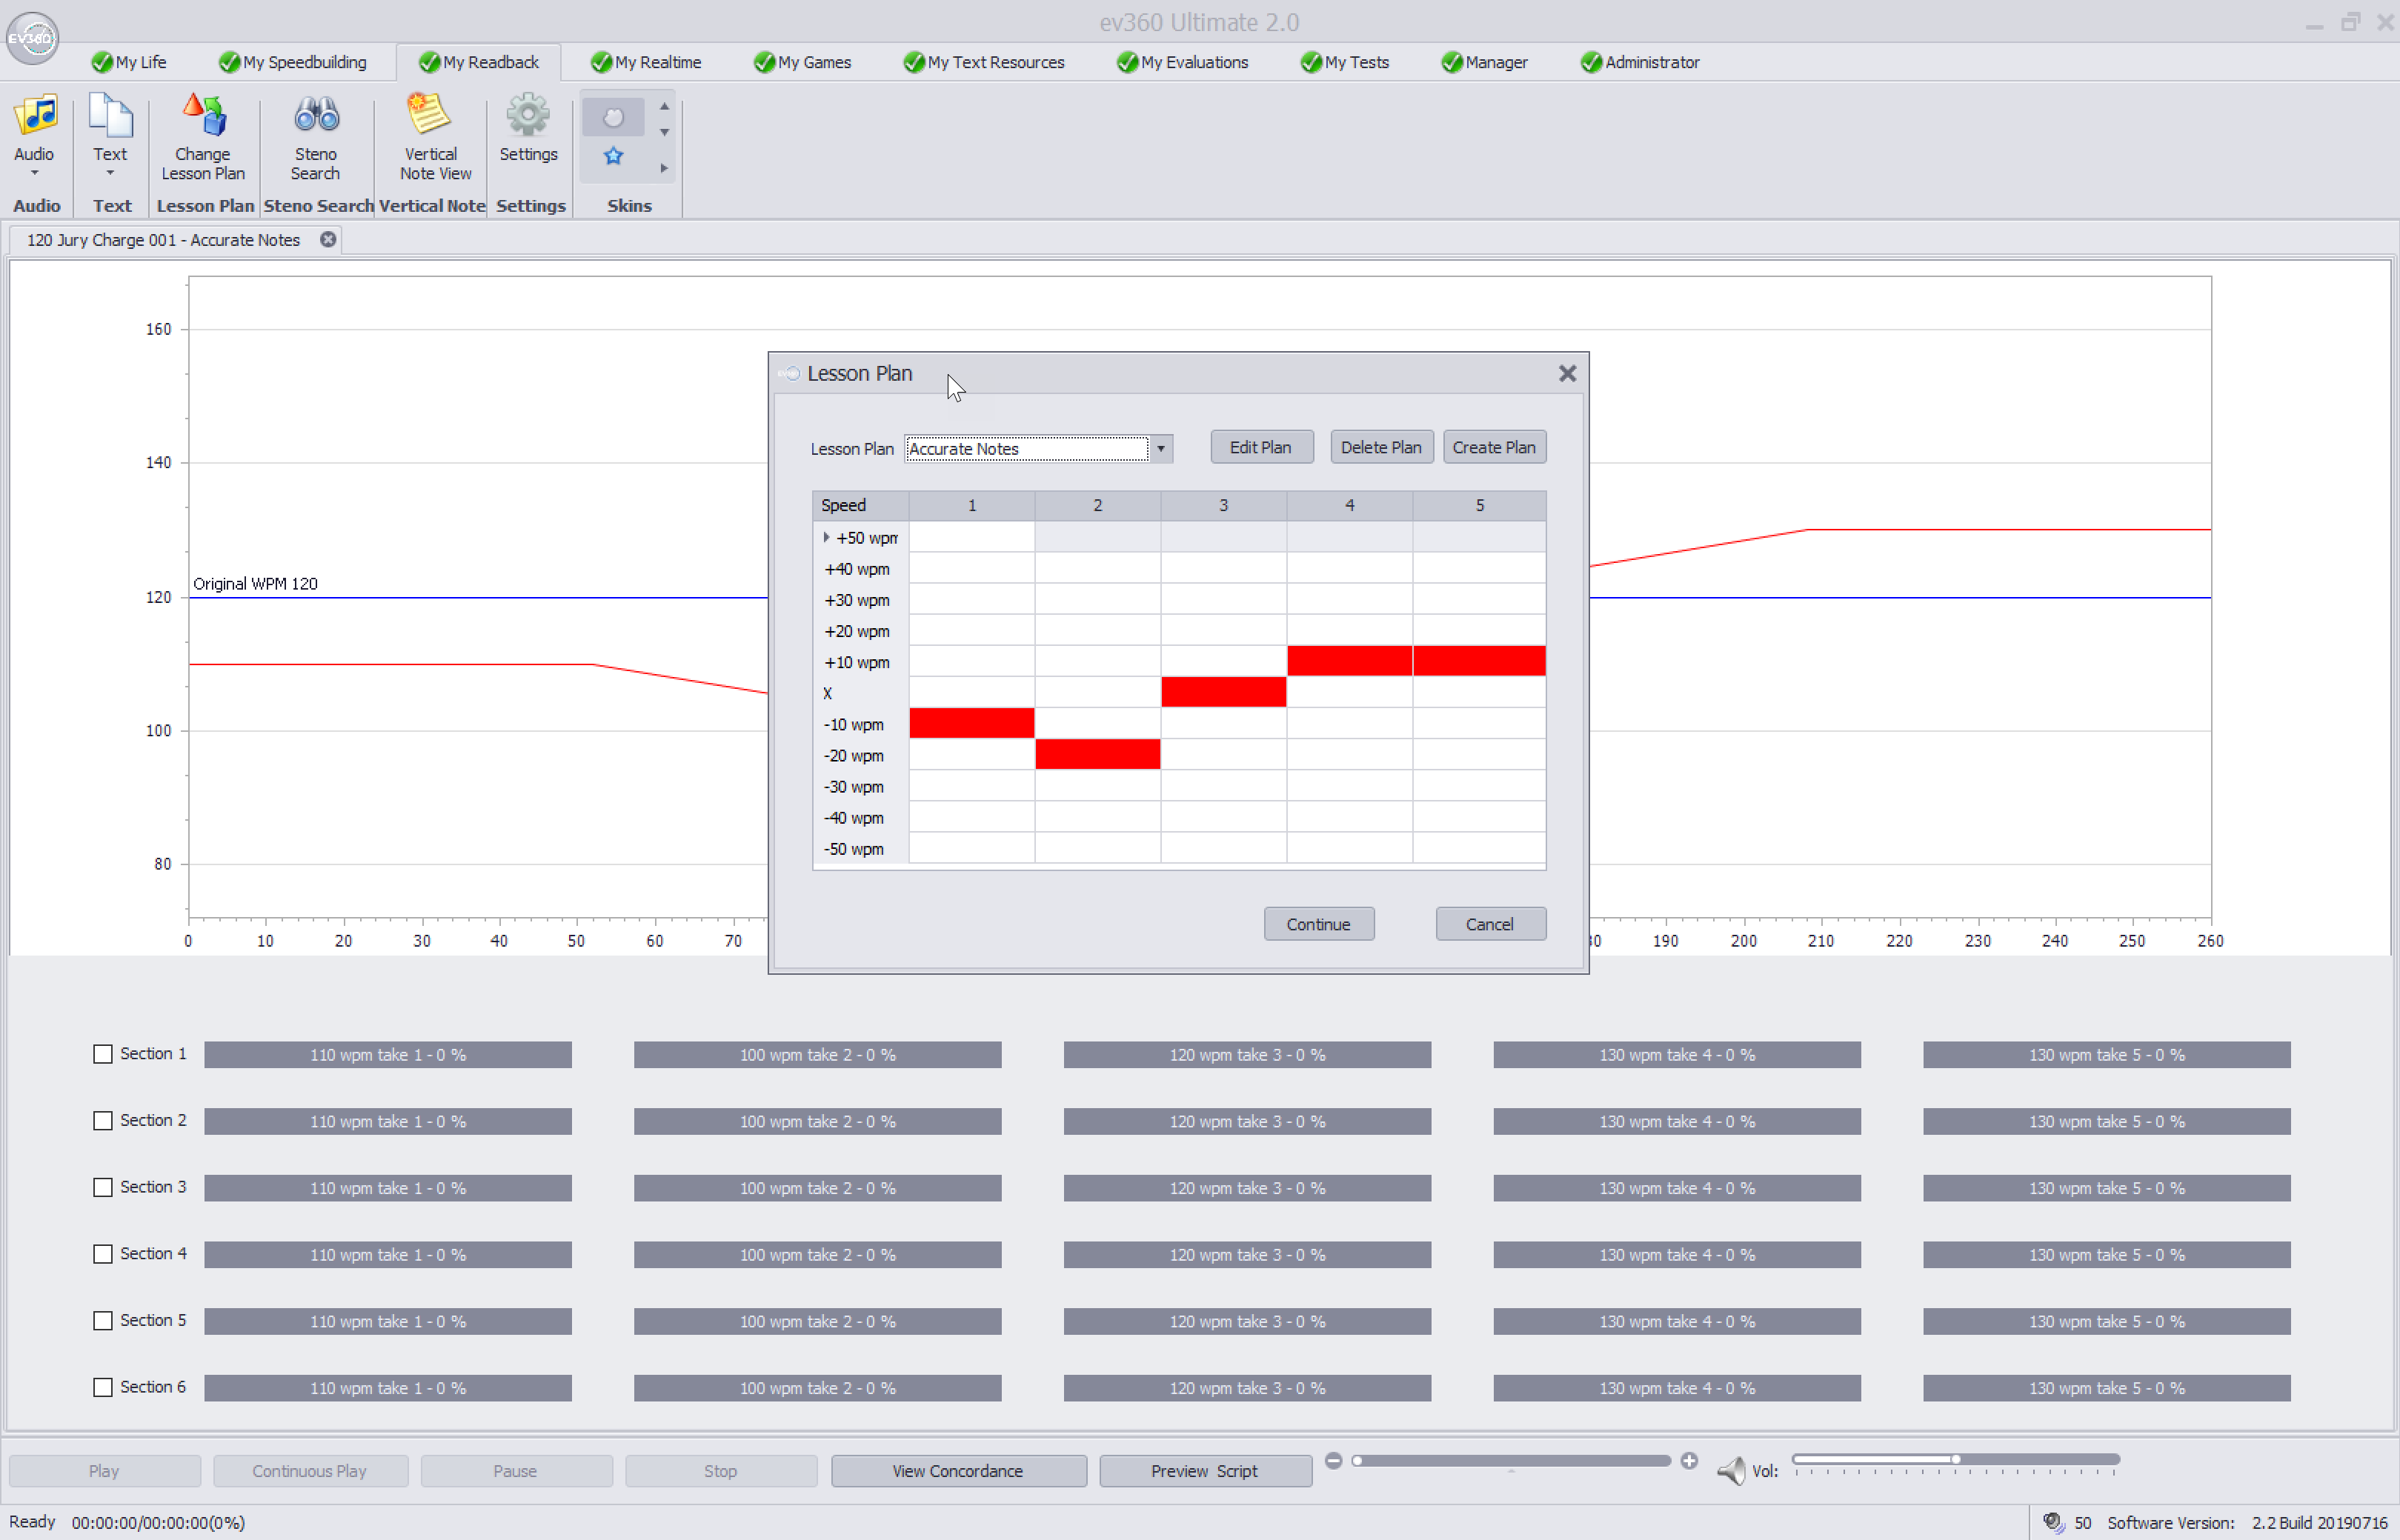
Task: Click the Stop button
Action: (x=721, y=1471)
